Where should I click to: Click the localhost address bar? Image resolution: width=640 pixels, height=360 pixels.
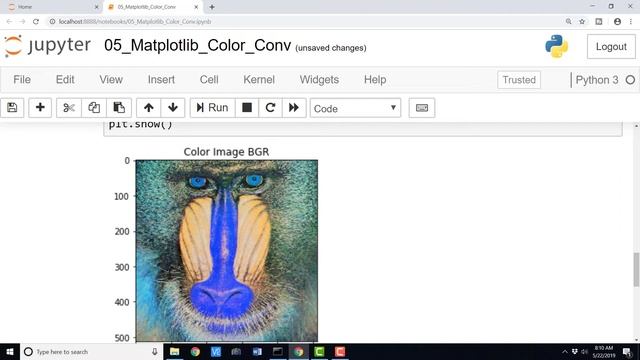(302, 22)
